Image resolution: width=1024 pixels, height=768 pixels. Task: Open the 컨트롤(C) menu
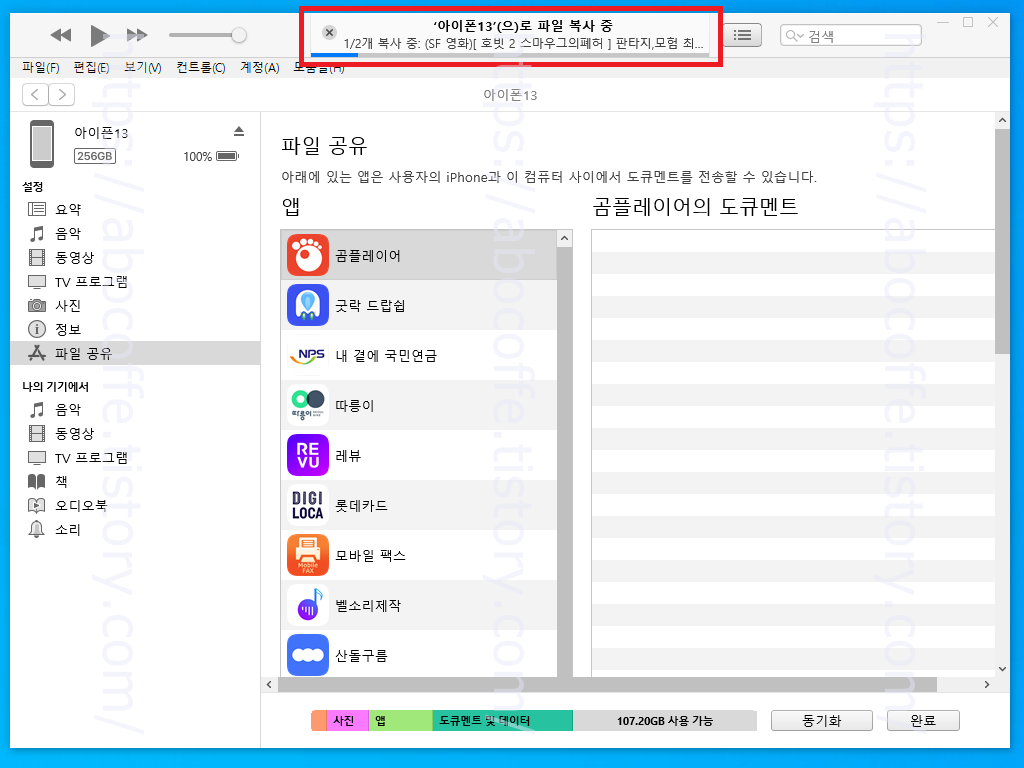click(x=200, y=67)
